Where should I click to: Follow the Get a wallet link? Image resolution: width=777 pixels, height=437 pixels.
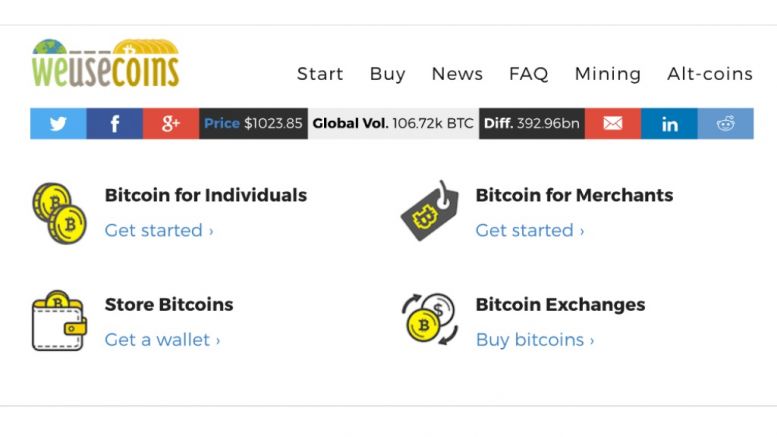(162, 340)
